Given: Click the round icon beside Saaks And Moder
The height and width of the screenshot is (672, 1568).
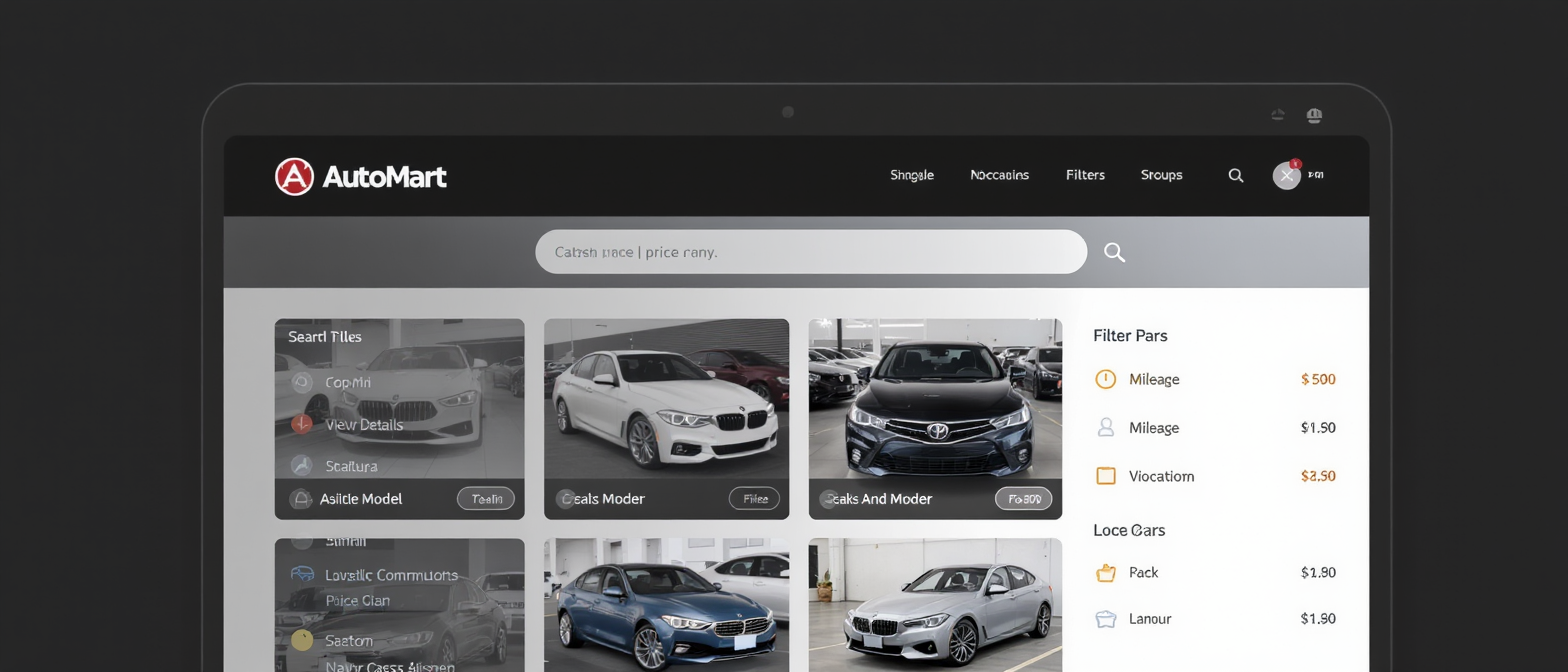Looking at the screenshot, I should pyautogui.click(x=829, y=498).
